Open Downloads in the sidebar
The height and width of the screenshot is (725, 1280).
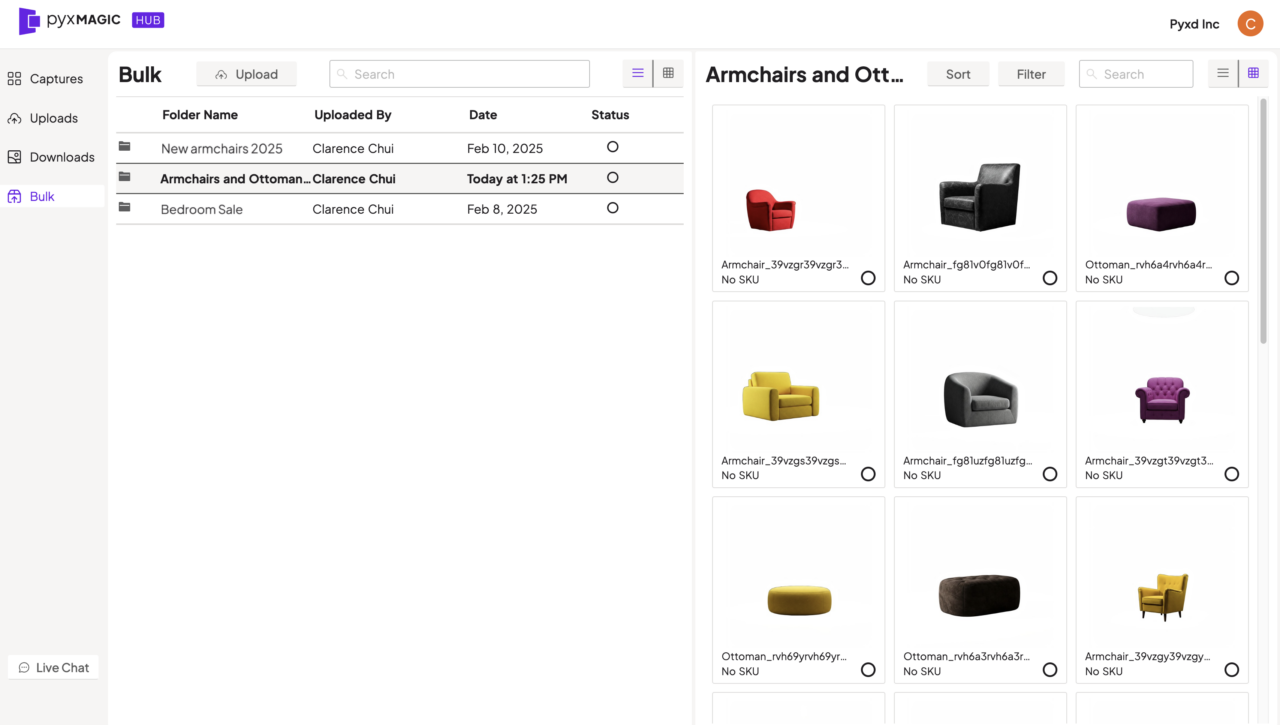coord(61,157)
